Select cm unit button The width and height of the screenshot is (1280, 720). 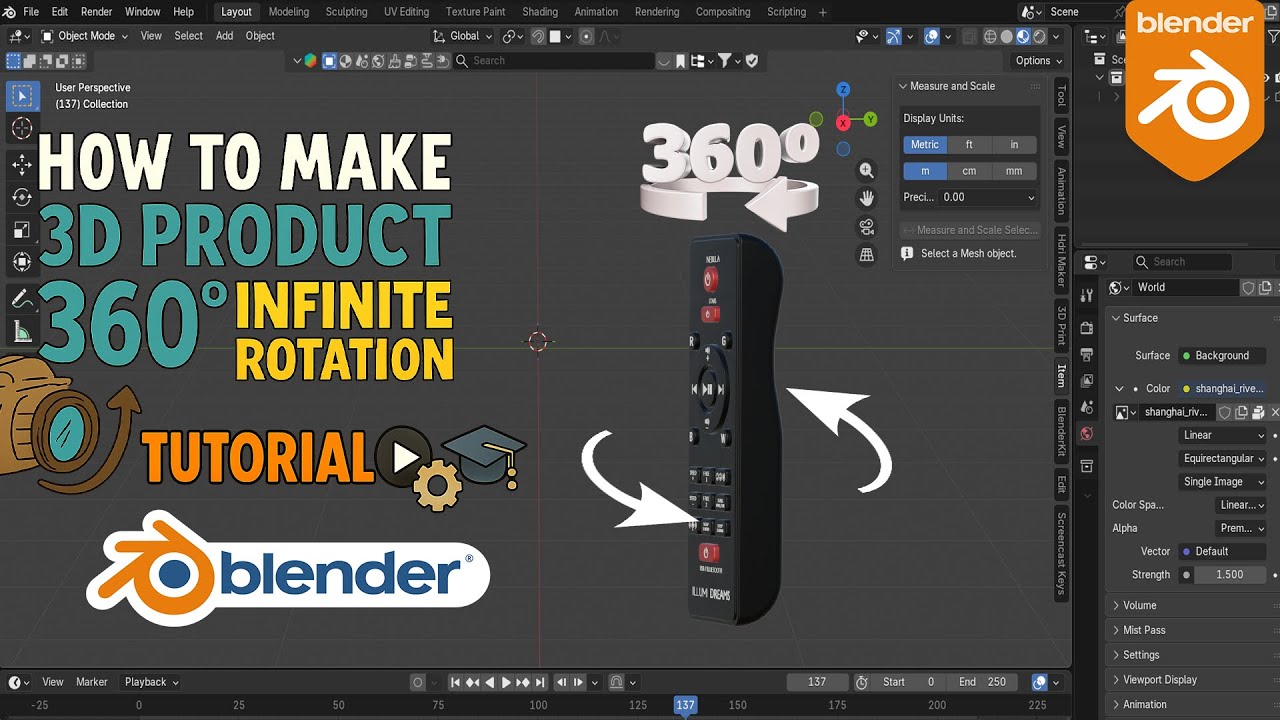click(969, 171)
